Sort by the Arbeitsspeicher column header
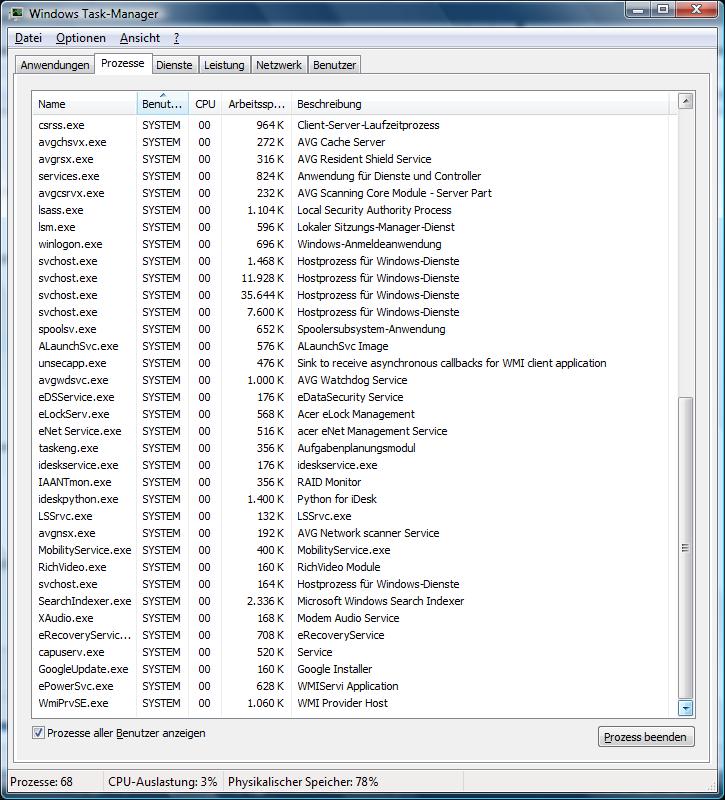The height and width of the screenshot is (800, 725). point(256,104)
